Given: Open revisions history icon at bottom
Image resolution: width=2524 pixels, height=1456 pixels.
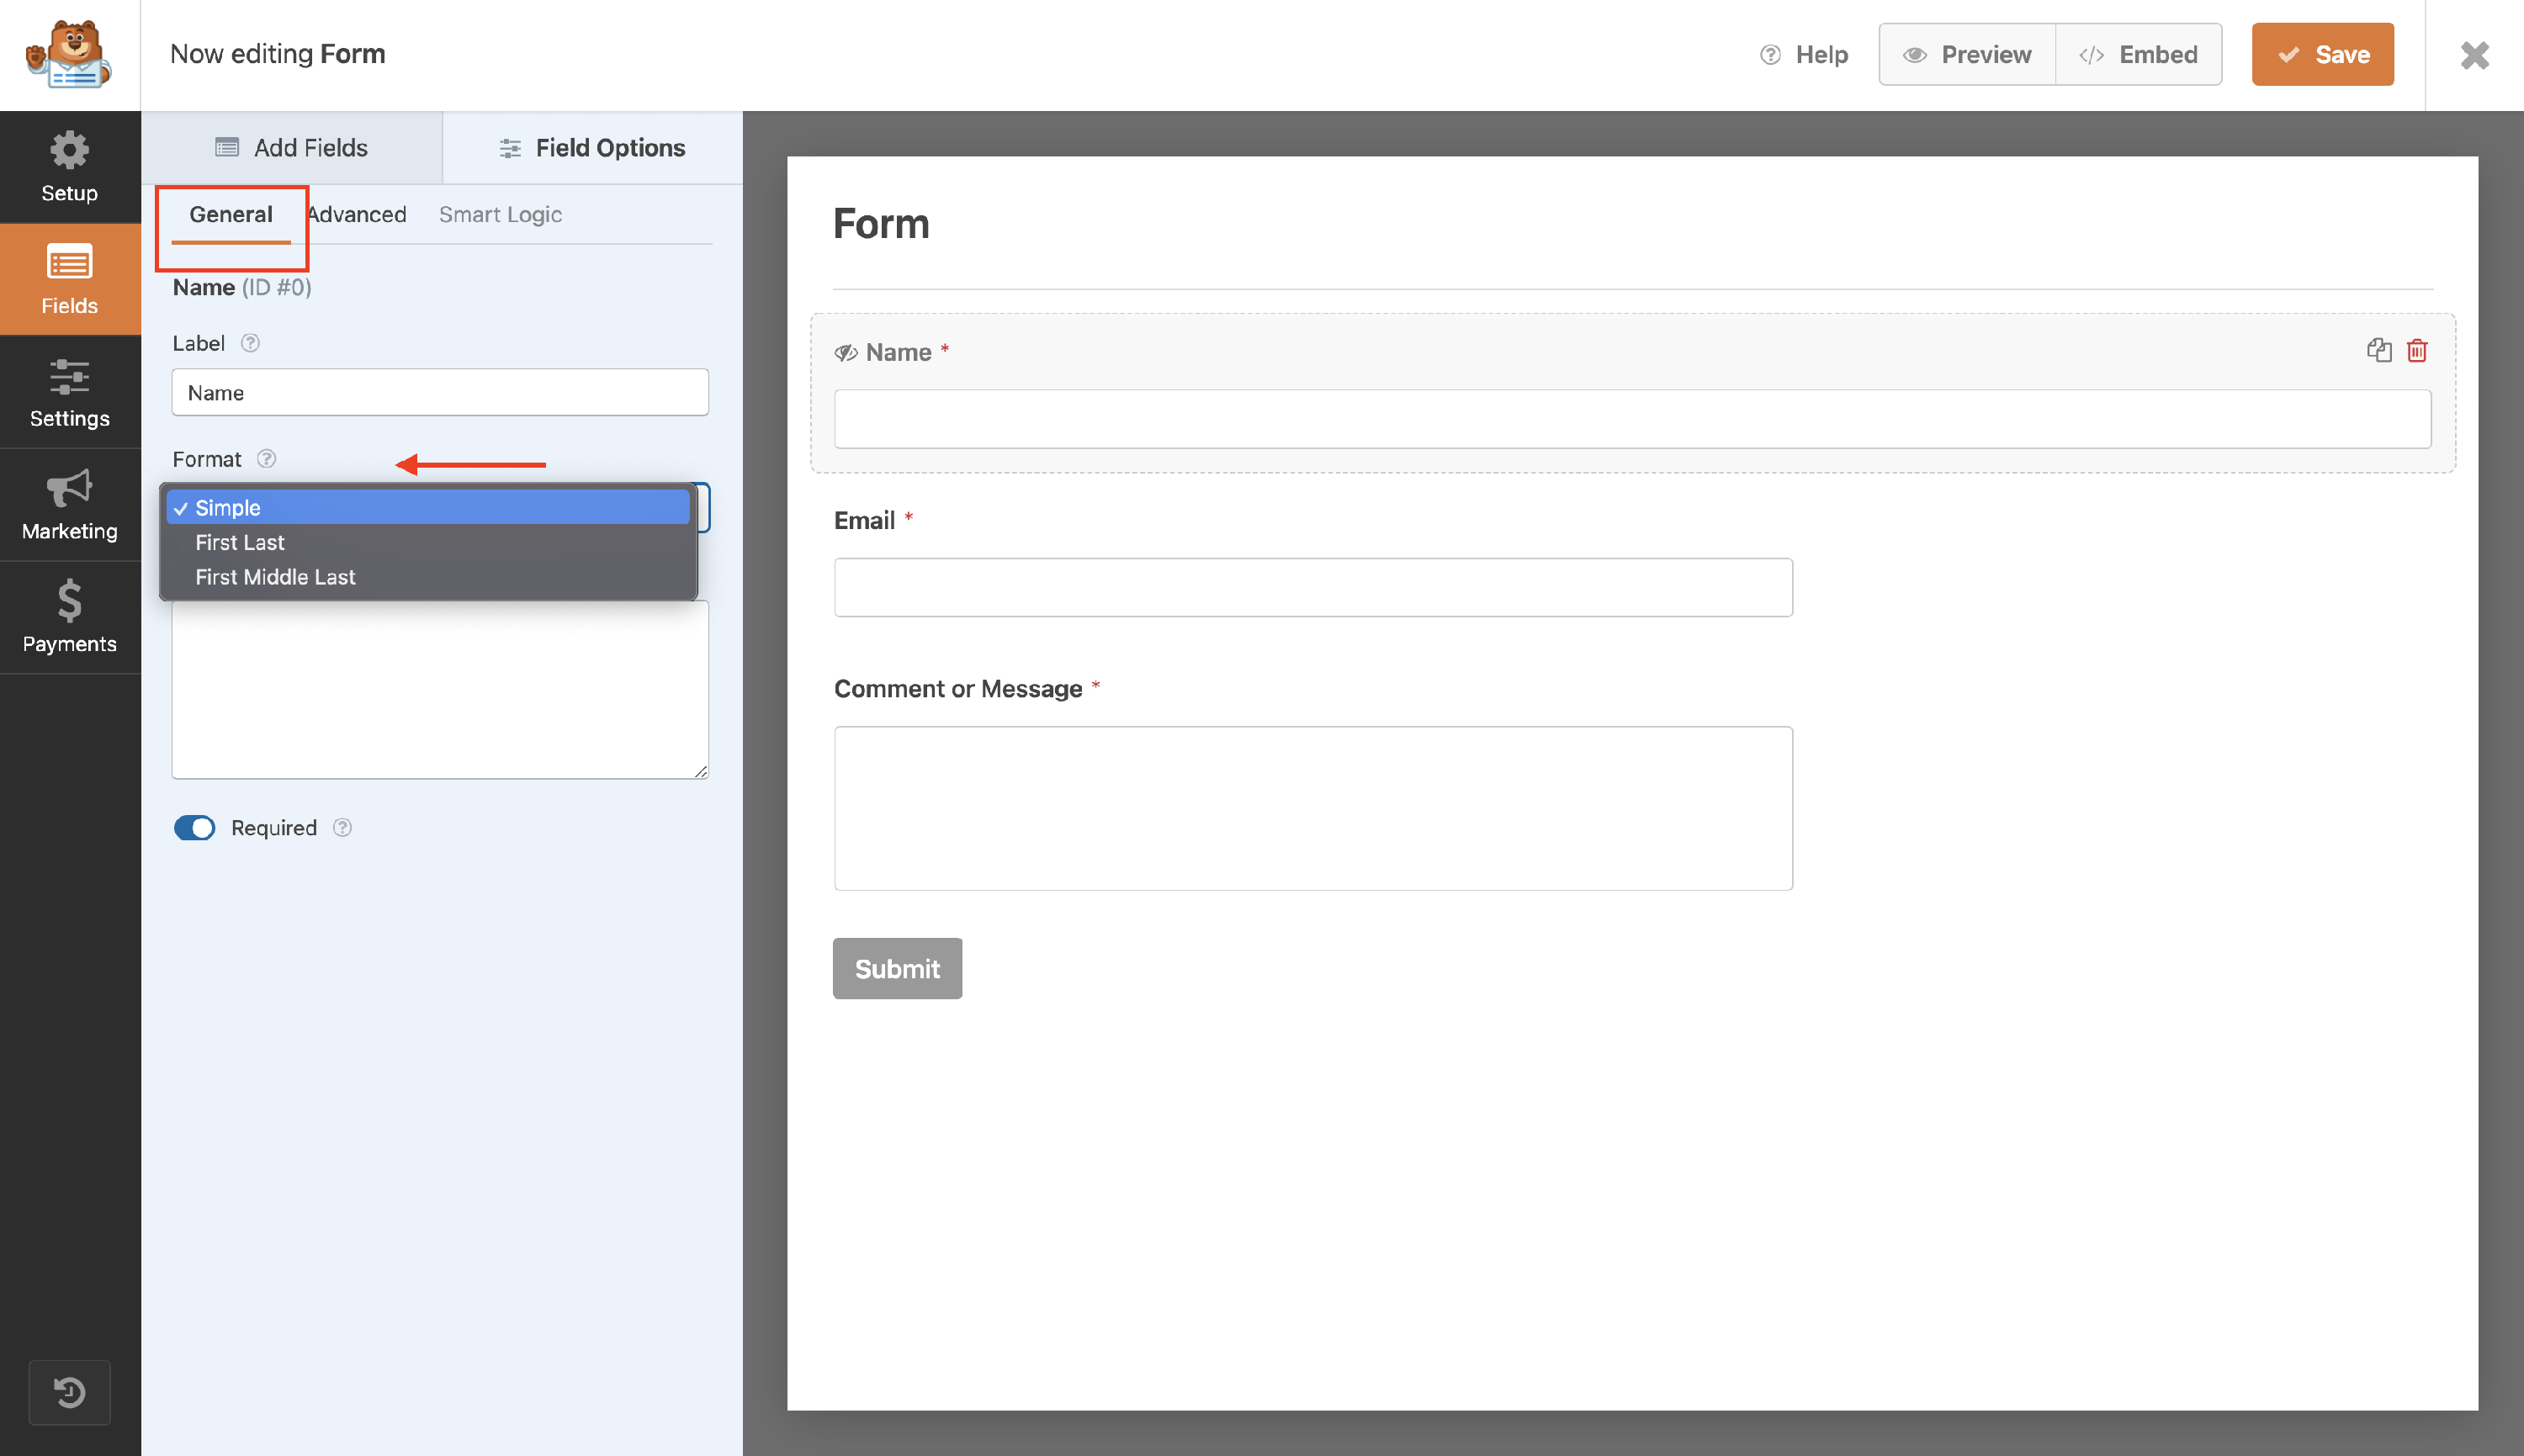Looking at the screenshot, I should tap(69, 1391).
